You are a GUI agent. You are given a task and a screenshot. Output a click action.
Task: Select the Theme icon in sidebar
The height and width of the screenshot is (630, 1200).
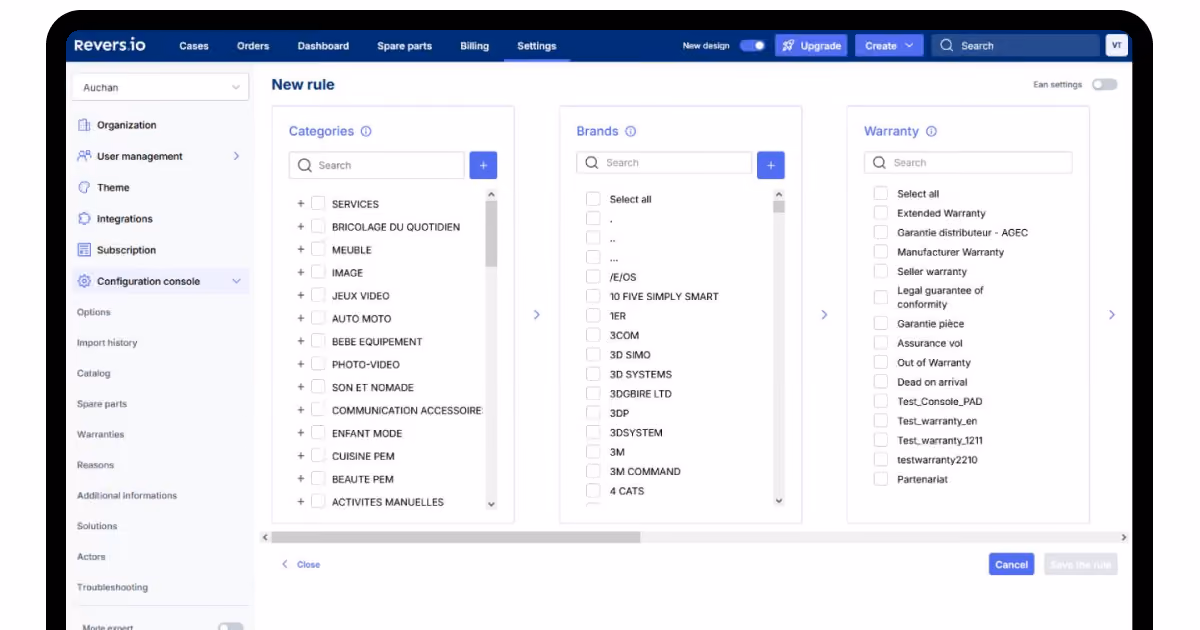point(84,187)
